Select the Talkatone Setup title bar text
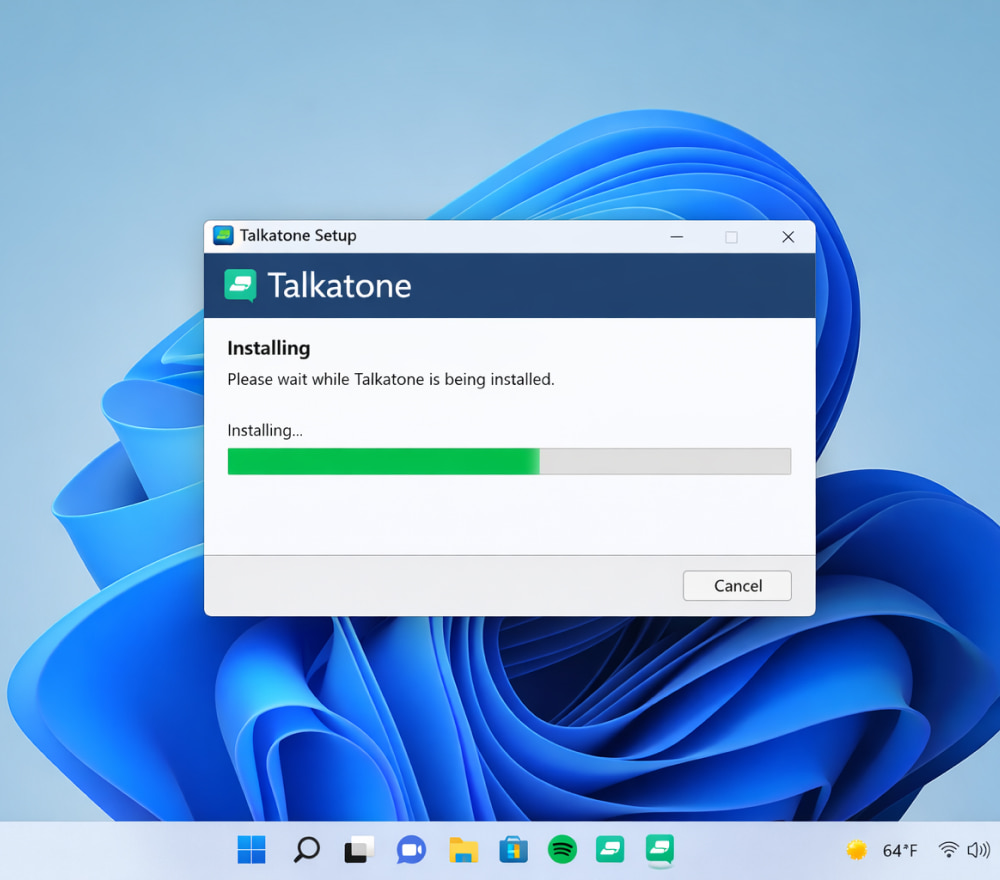Image resolution: width=1000 pixels, height=880 pixels. (x=297, y=236)
